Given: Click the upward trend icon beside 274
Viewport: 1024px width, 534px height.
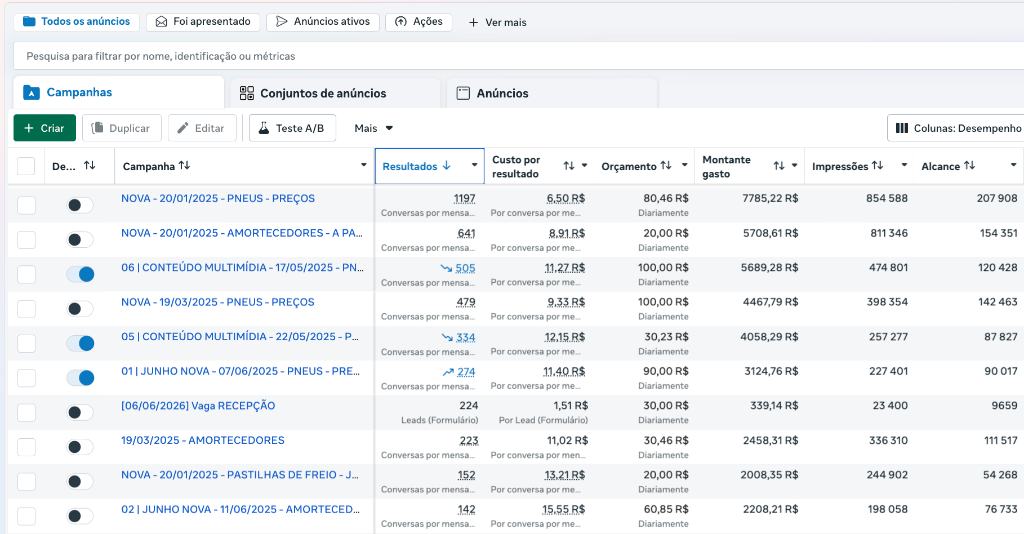Looking at the screenshot, I should [x=448, y=372].
